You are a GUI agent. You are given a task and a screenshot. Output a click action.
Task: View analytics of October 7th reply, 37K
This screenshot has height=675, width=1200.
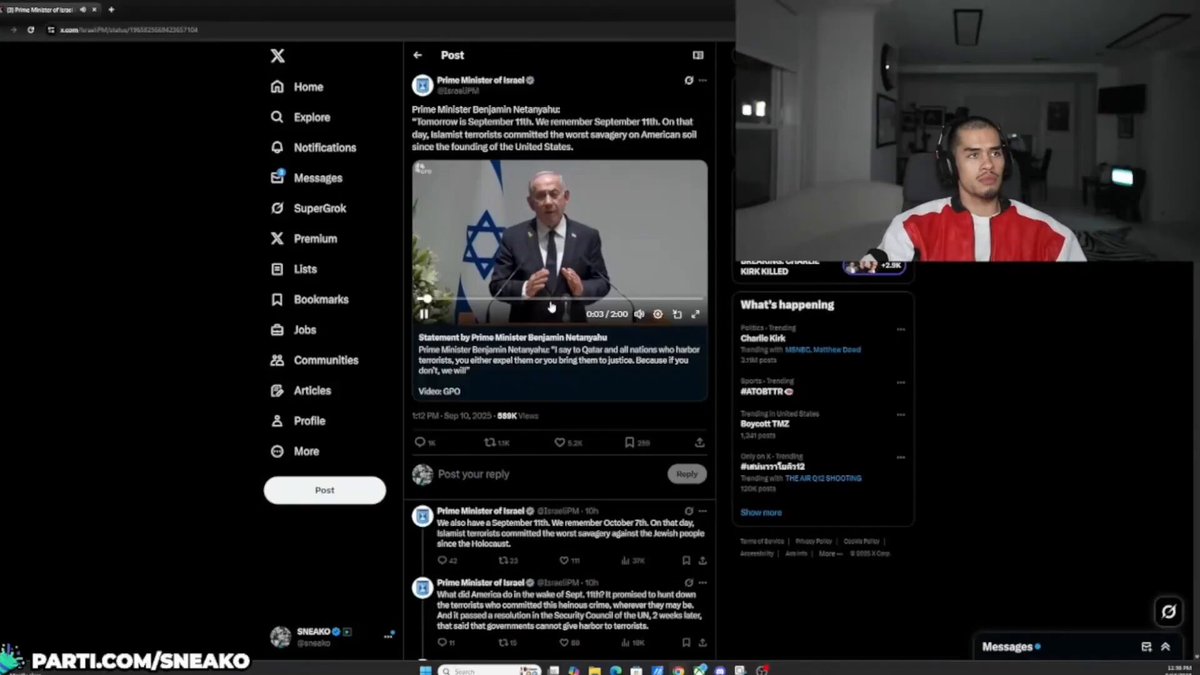(x=633, y=561)
